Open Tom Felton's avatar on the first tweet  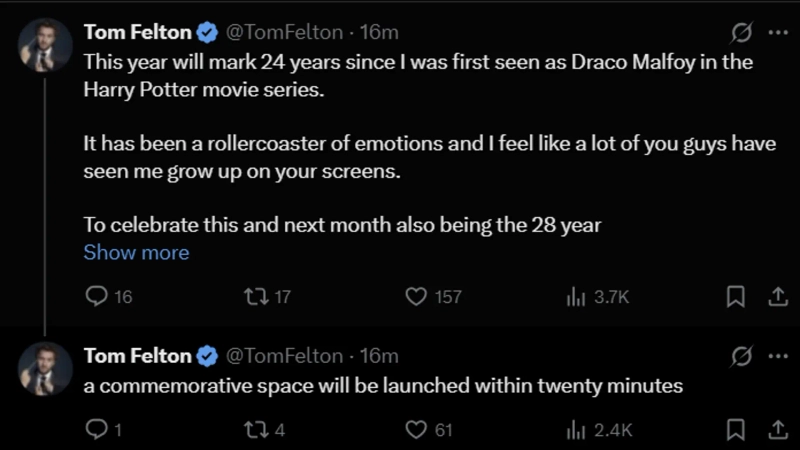46,45
